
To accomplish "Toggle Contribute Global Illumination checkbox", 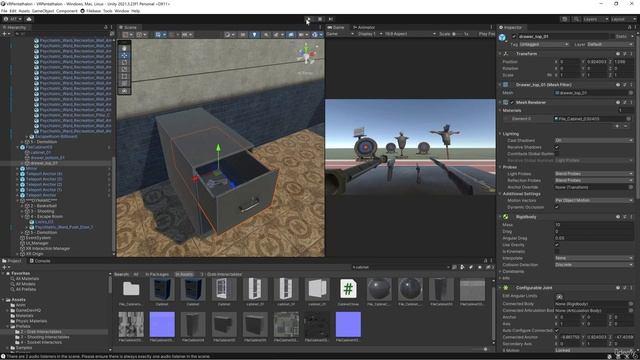I will click(x=557, y=154).
